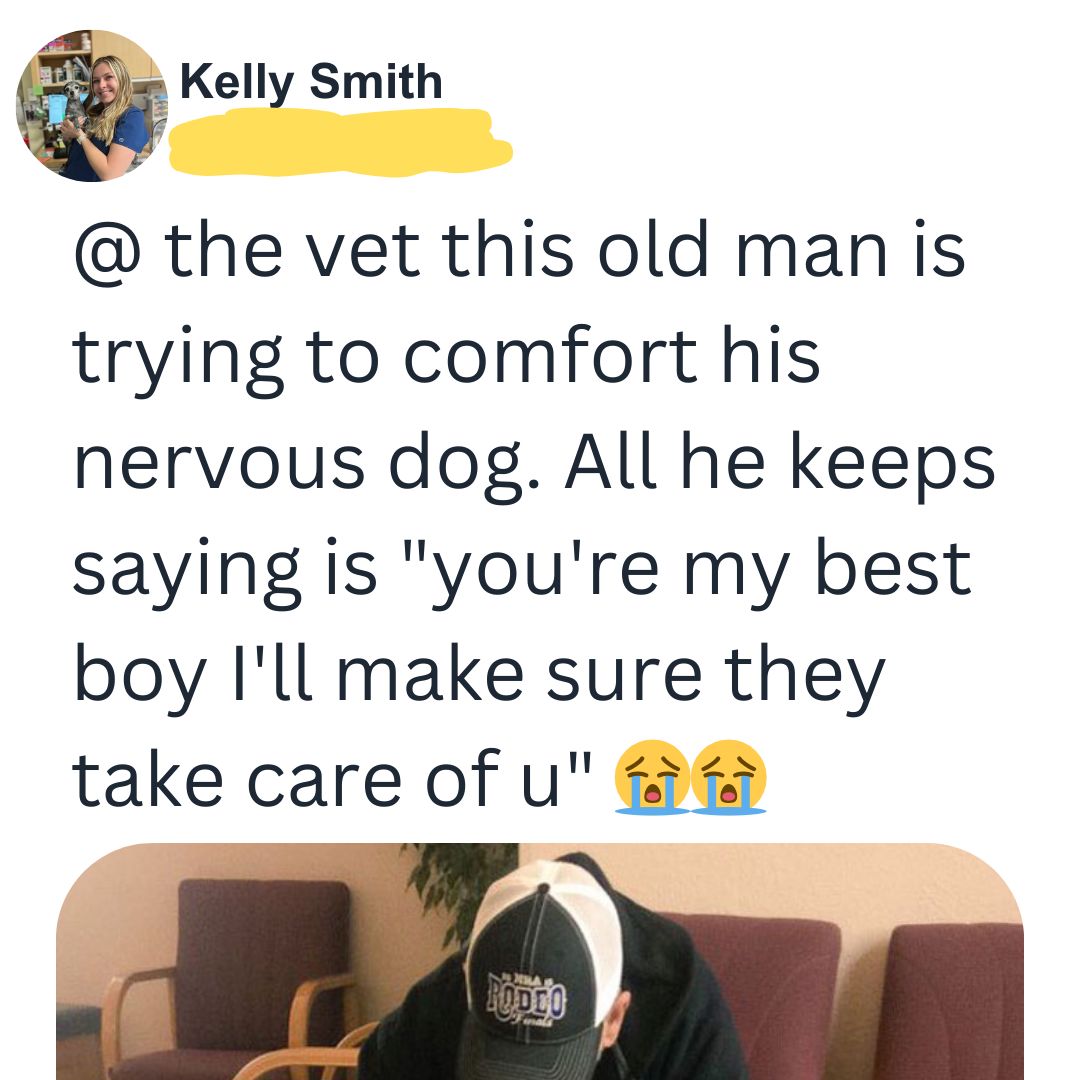
Task: Click the second crying face emoji
Action: tap(728, 778)
